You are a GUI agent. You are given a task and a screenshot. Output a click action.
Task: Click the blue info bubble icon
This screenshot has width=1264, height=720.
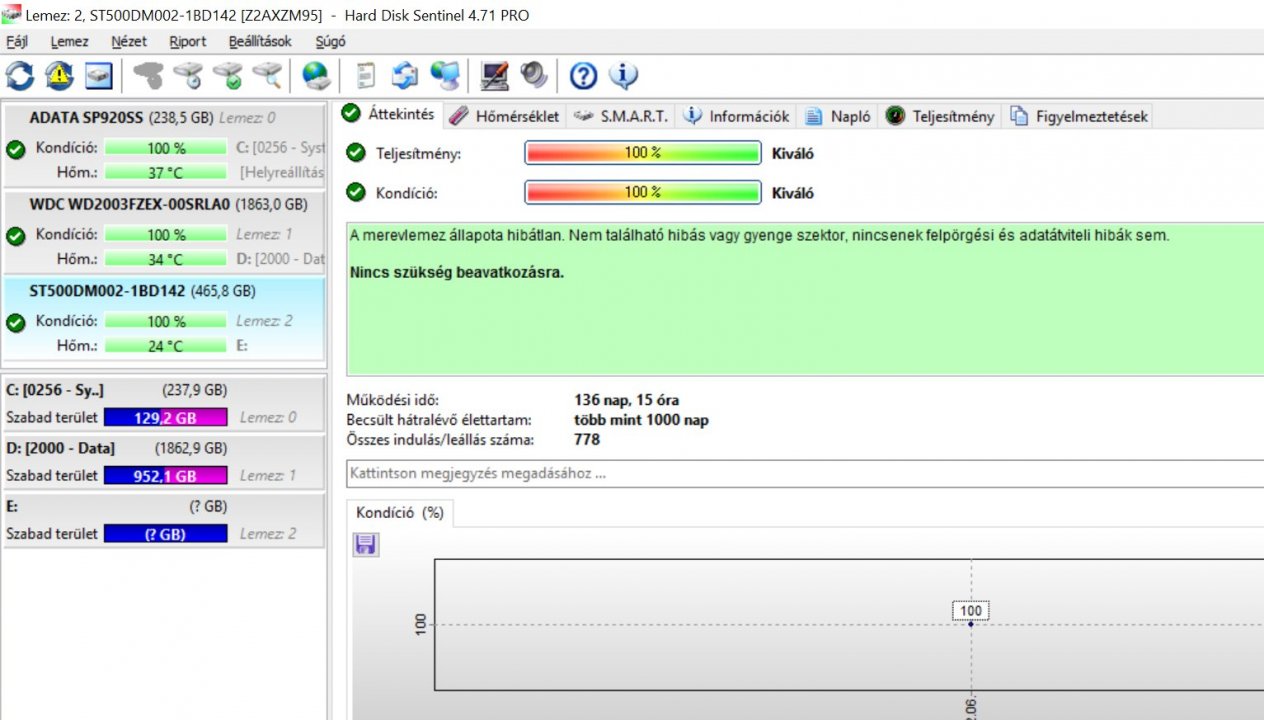tap(623, 75)
